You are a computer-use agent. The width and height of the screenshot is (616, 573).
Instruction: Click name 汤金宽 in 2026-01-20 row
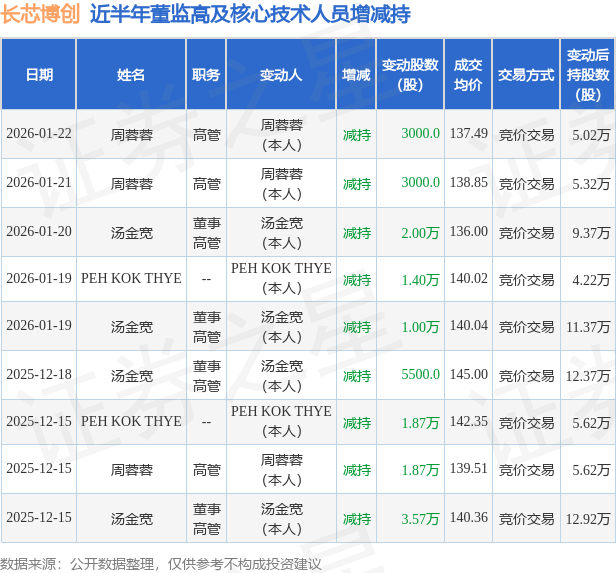coord(131,233)
